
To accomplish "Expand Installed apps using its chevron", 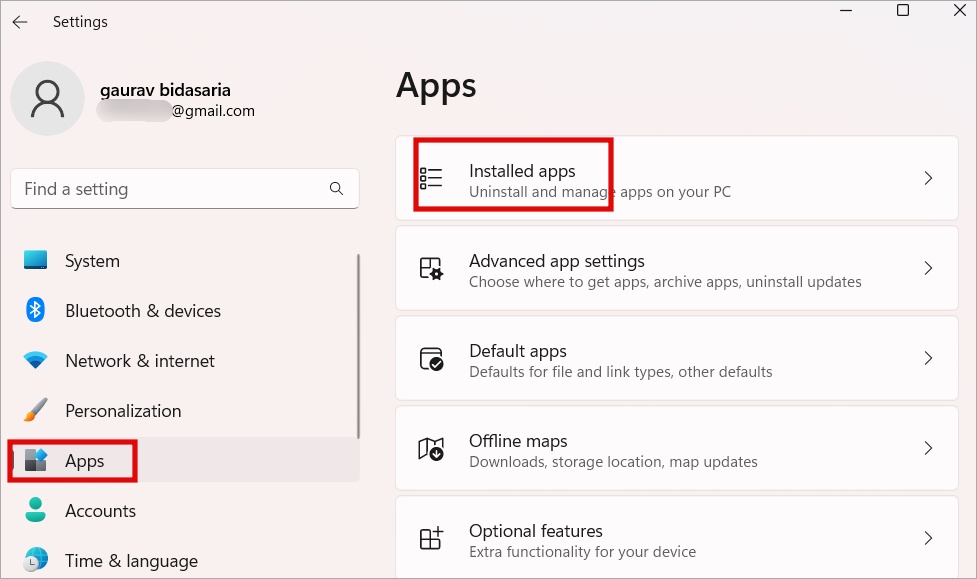I will pyautogui.click(x=928, y=179).
